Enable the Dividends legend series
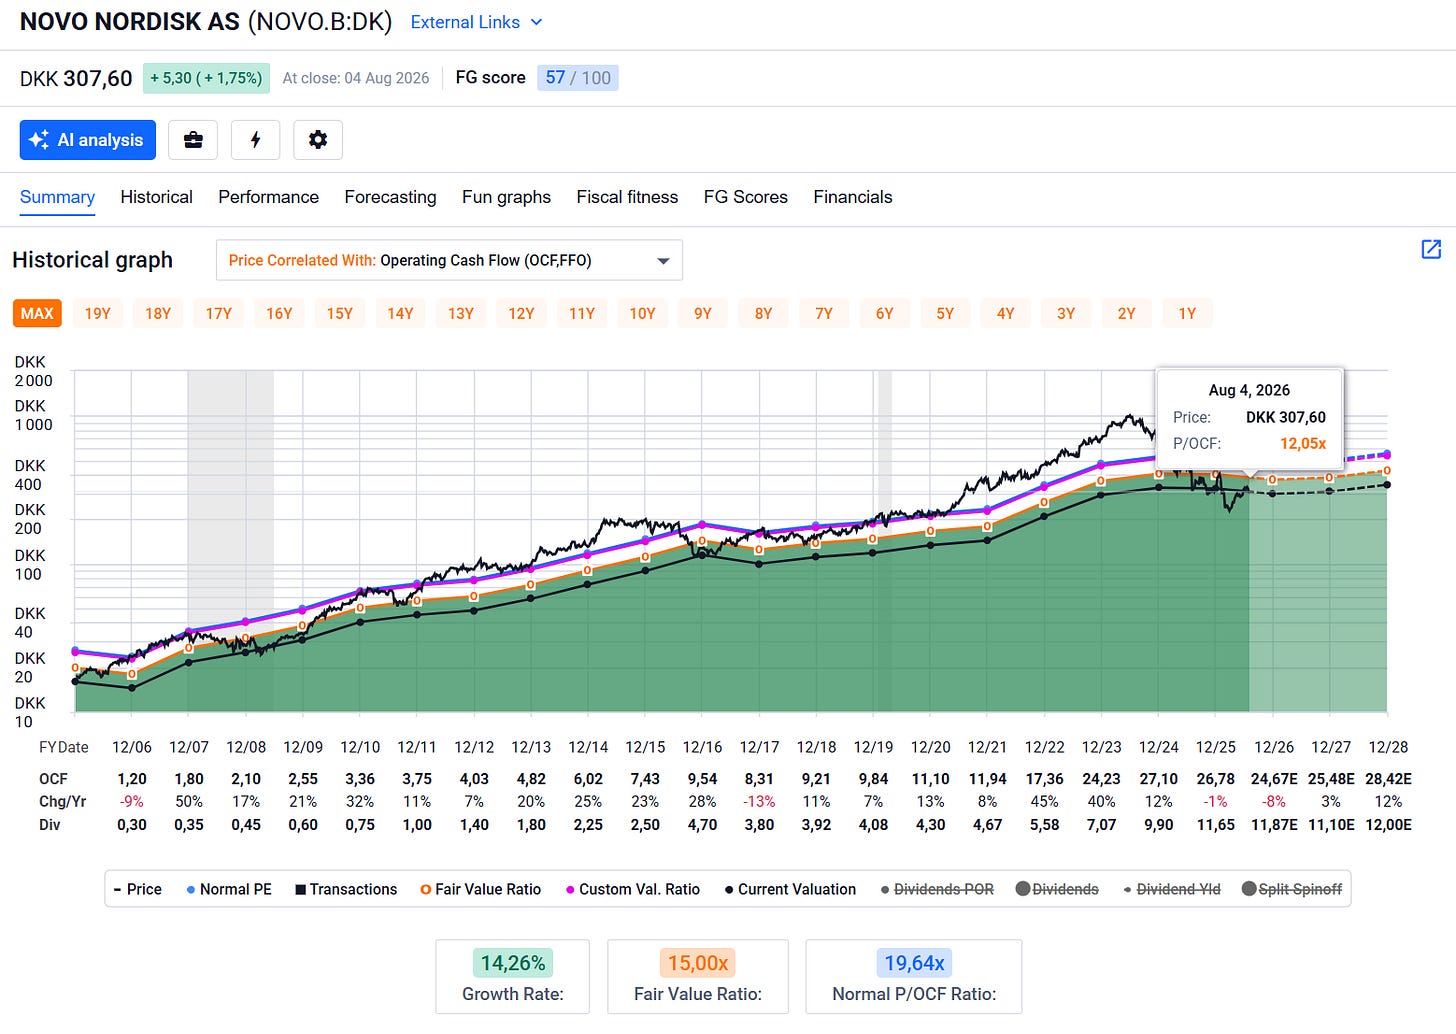 tap(1057, 889)
